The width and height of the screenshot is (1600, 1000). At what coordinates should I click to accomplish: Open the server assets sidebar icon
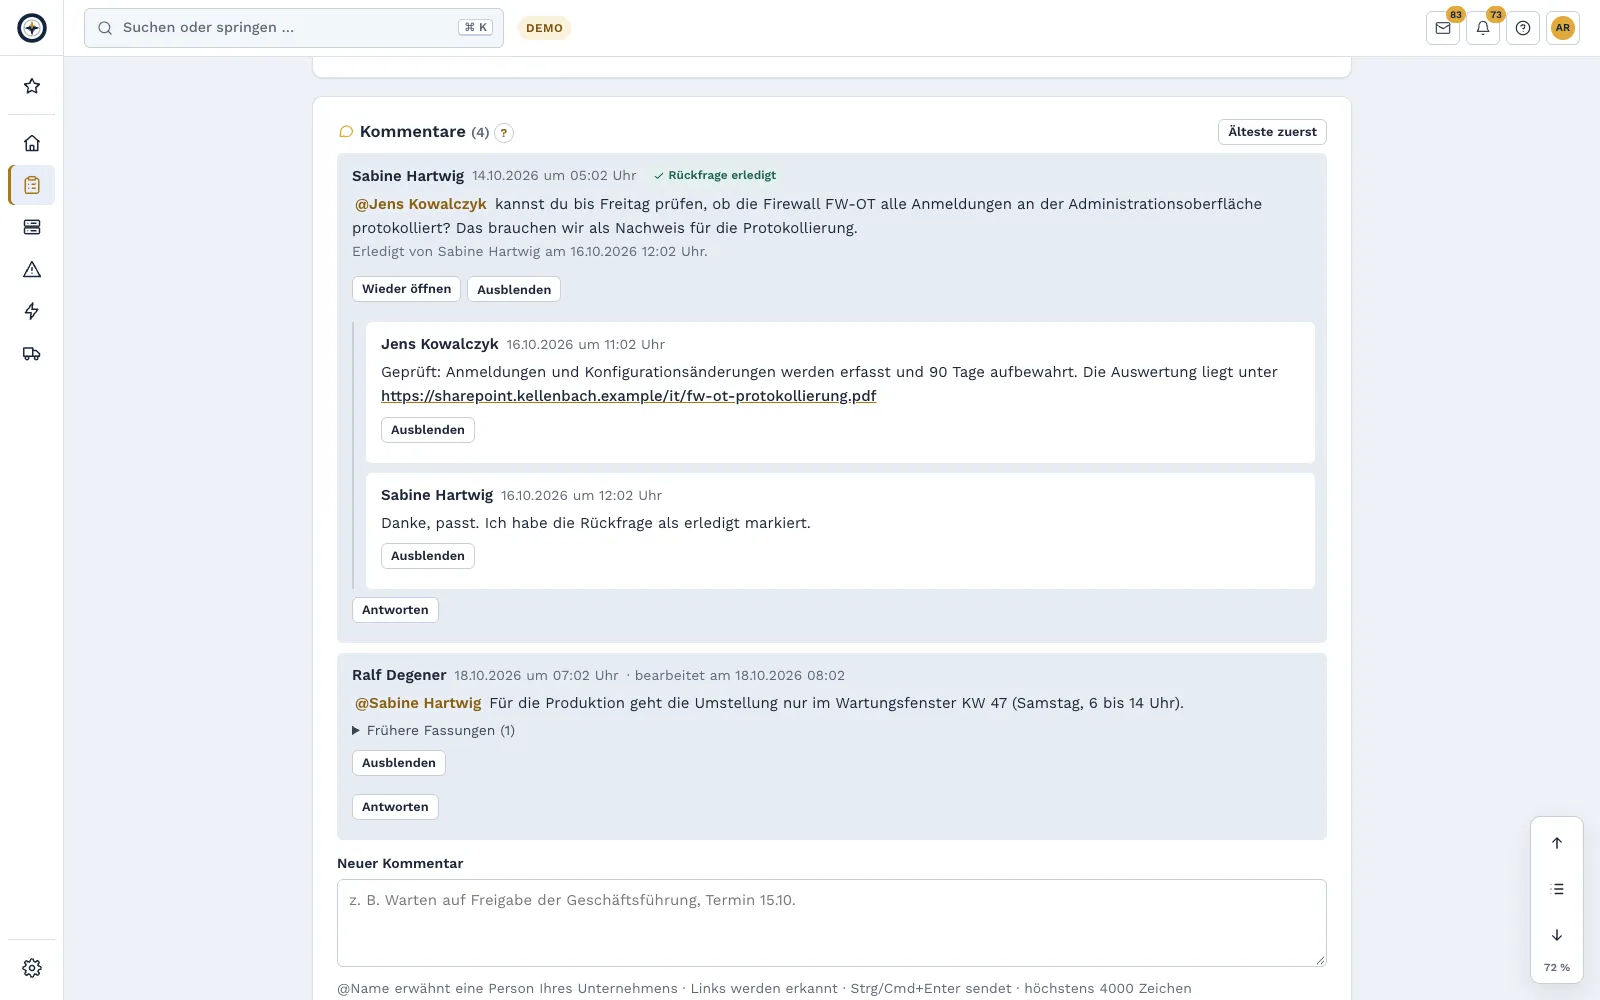(32, 227)
